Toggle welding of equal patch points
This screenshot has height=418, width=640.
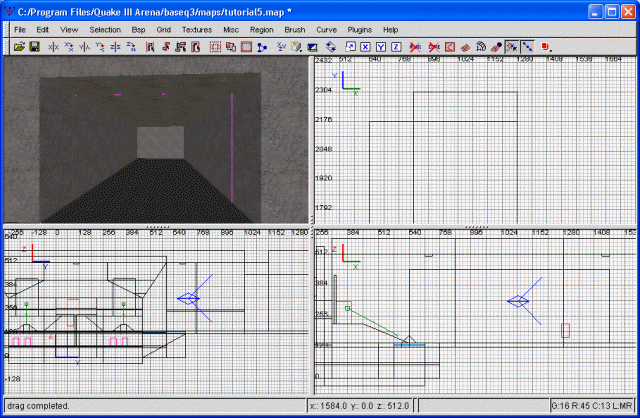[512, 47]
